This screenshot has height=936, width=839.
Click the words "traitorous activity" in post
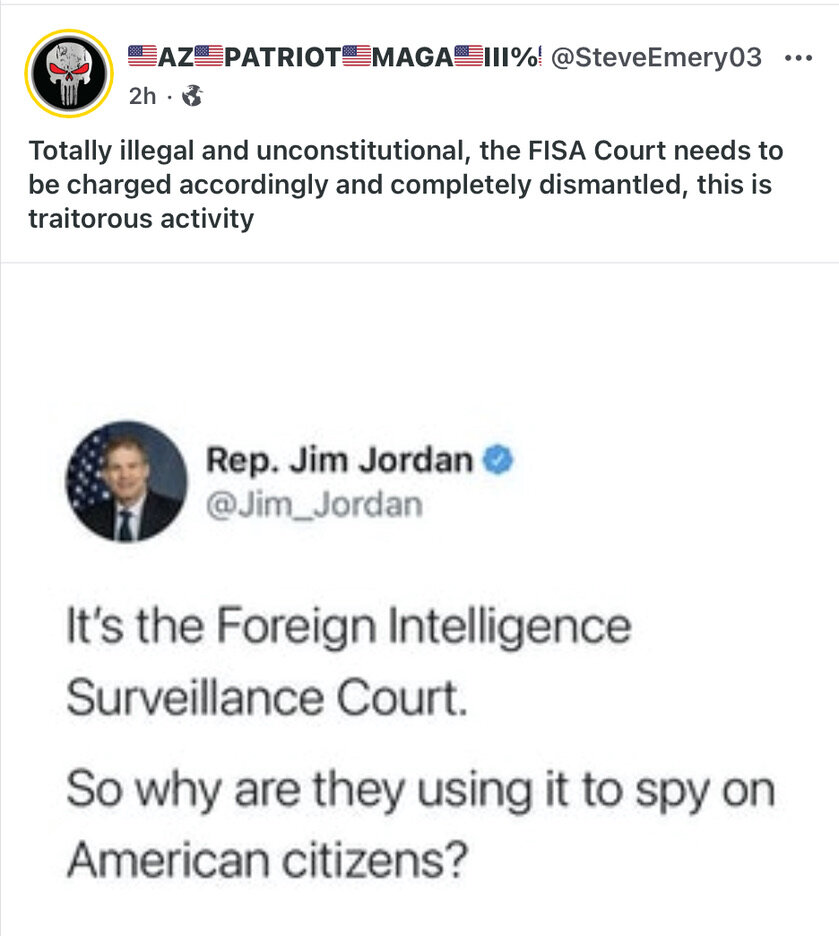[x=141, y=218]
